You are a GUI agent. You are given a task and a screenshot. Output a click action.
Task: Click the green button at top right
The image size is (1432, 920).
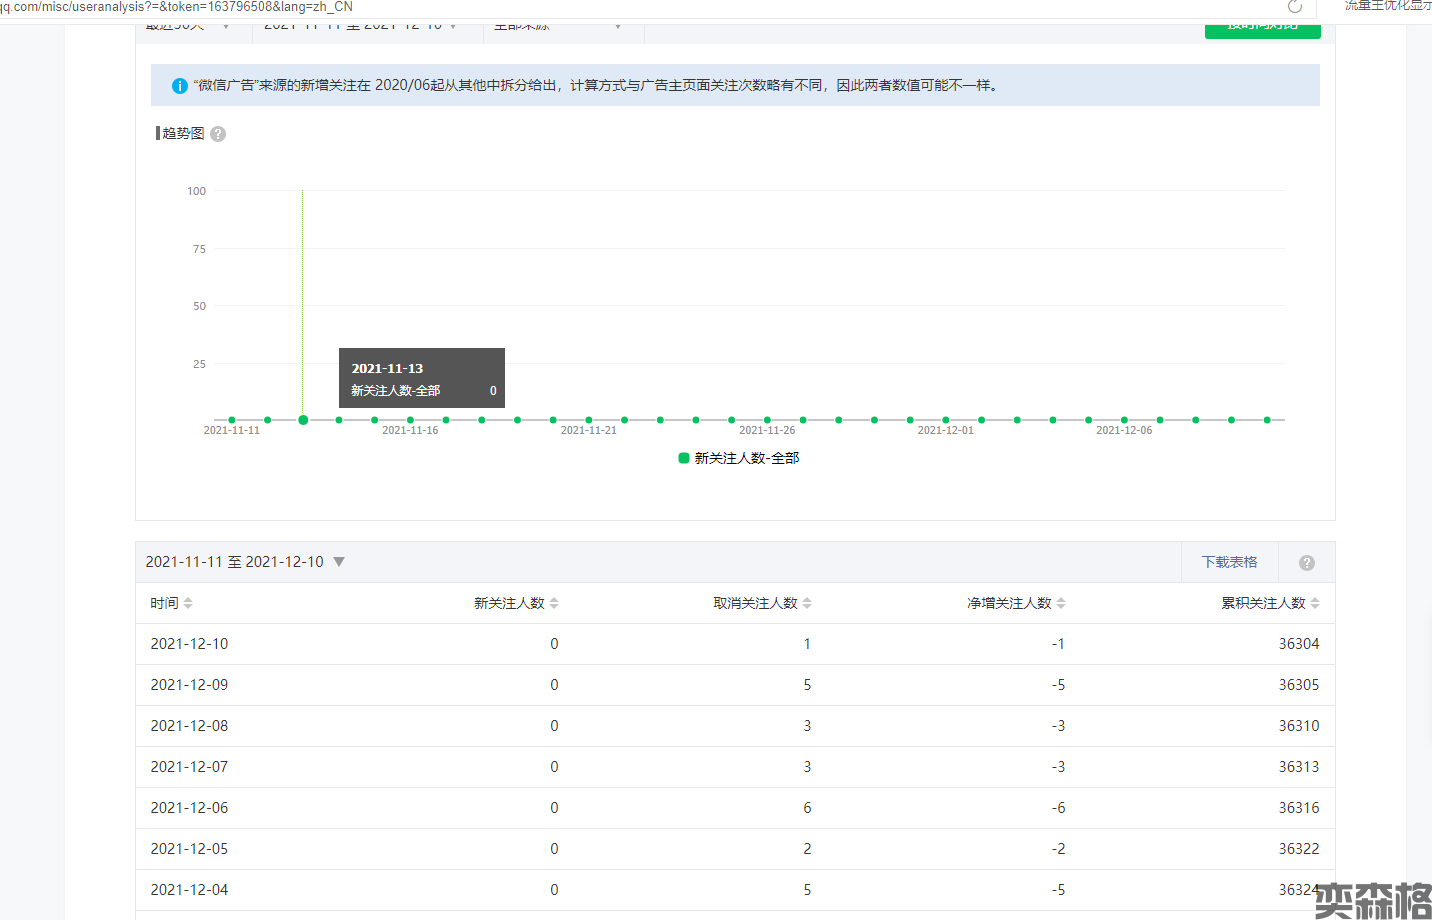click(1262, 28)
